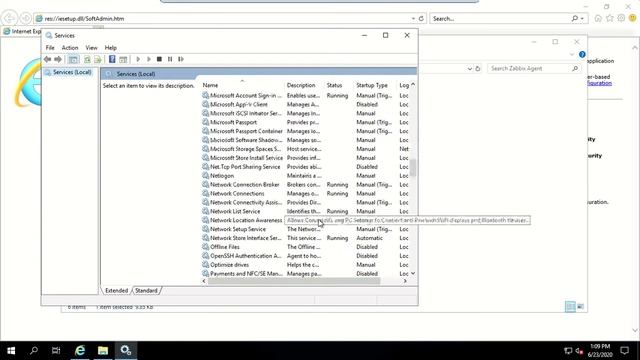
Task: Open Task View from taskbar
Action: tap(56, 351)
